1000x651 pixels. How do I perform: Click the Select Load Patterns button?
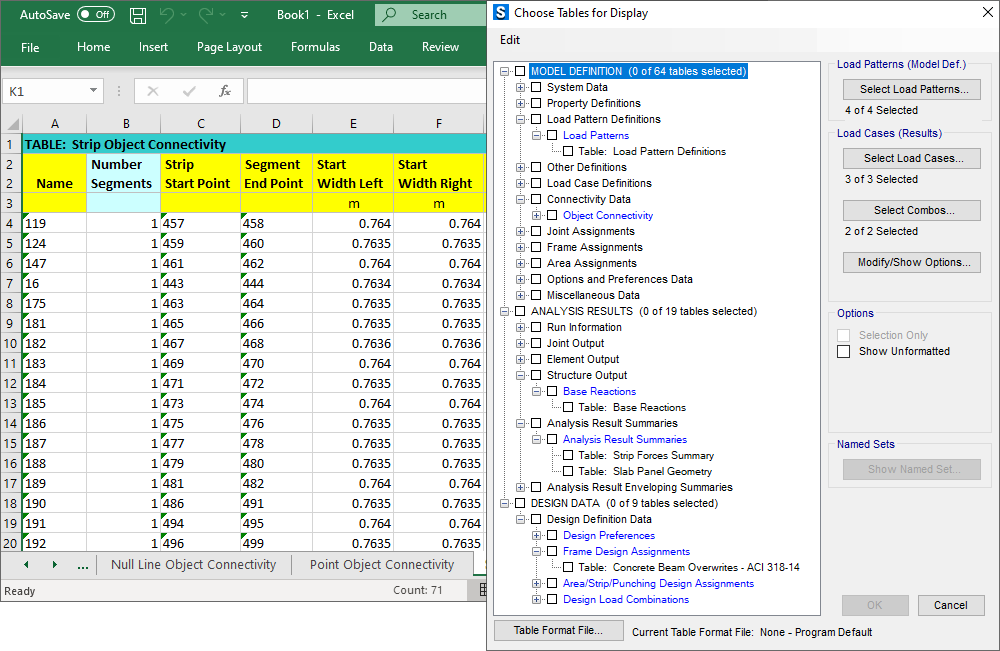click(912, 89)
